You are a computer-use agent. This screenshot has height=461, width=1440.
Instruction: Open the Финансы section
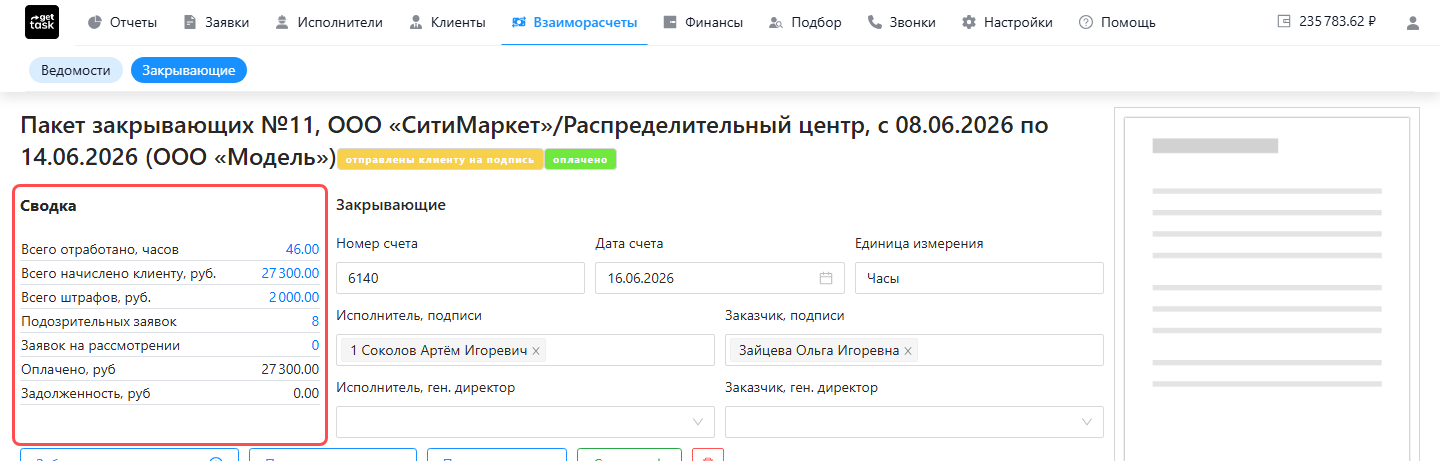click(x=703, y=22)
